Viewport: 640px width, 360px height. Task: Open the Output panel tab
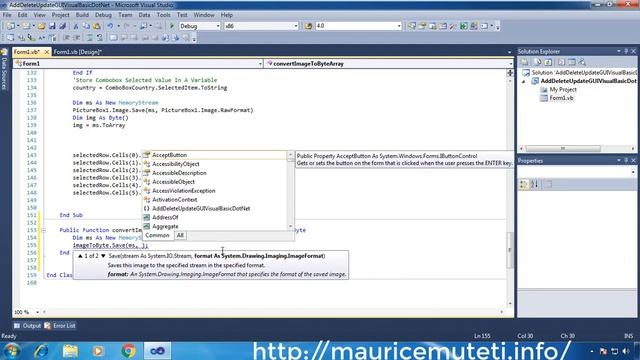27,326
